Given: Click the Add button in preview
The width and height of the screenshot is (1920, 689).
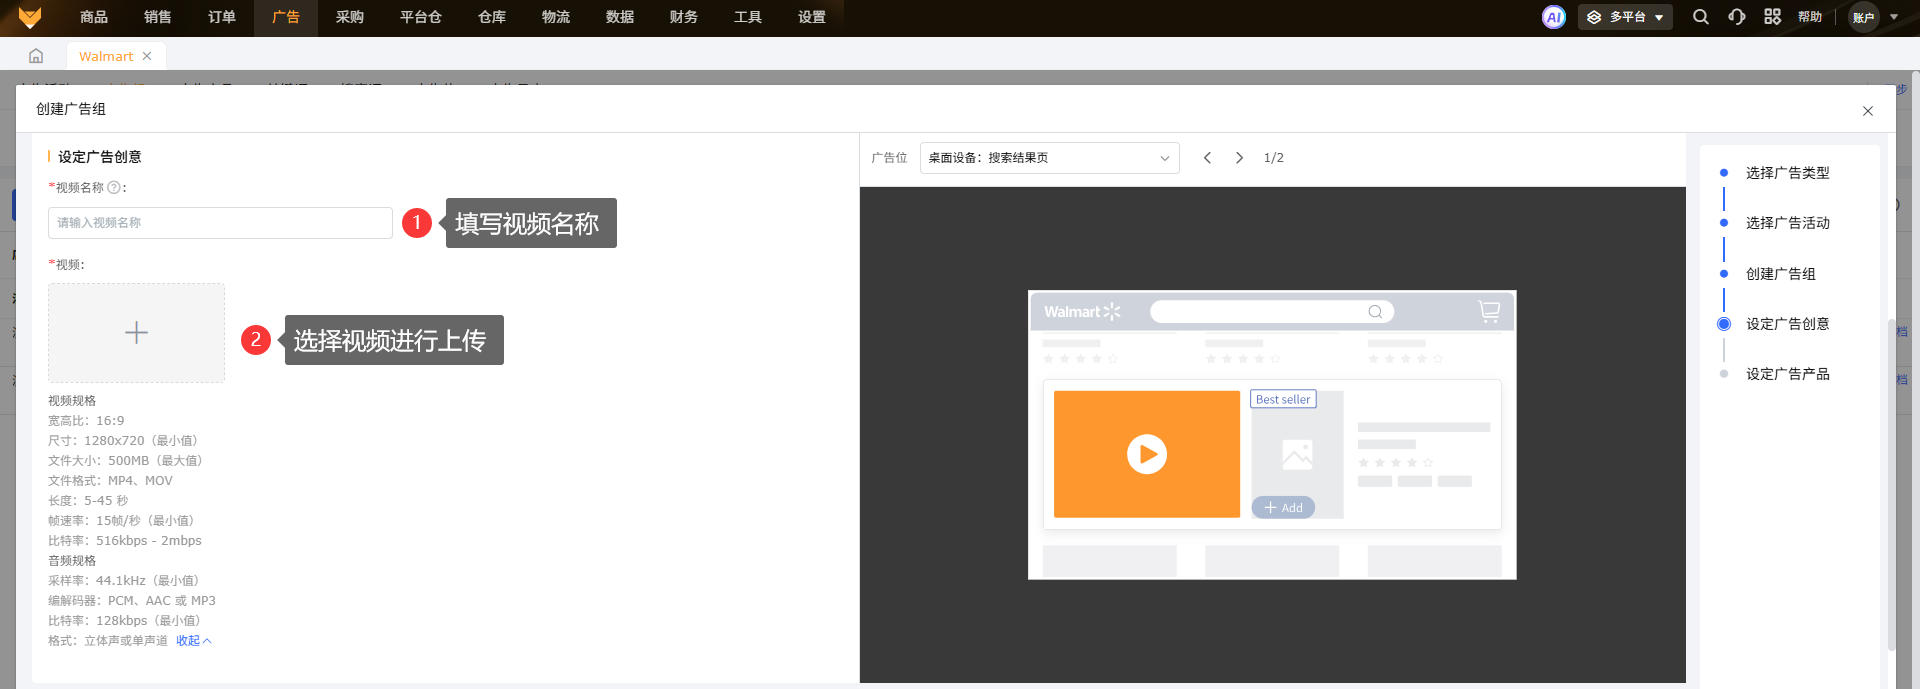Looking at the screenshot, I should tap(1283, 508).
